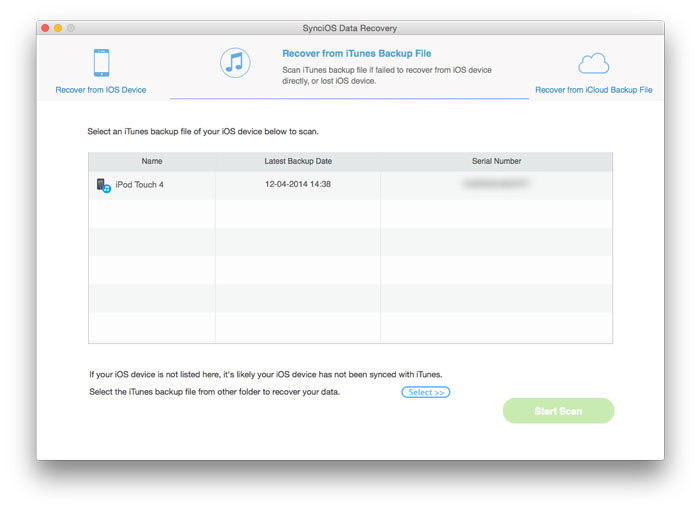The width and height of the screenshot is (700, 511).
Task: Click the iPod Touch 4 device icon
Action: 104,185
